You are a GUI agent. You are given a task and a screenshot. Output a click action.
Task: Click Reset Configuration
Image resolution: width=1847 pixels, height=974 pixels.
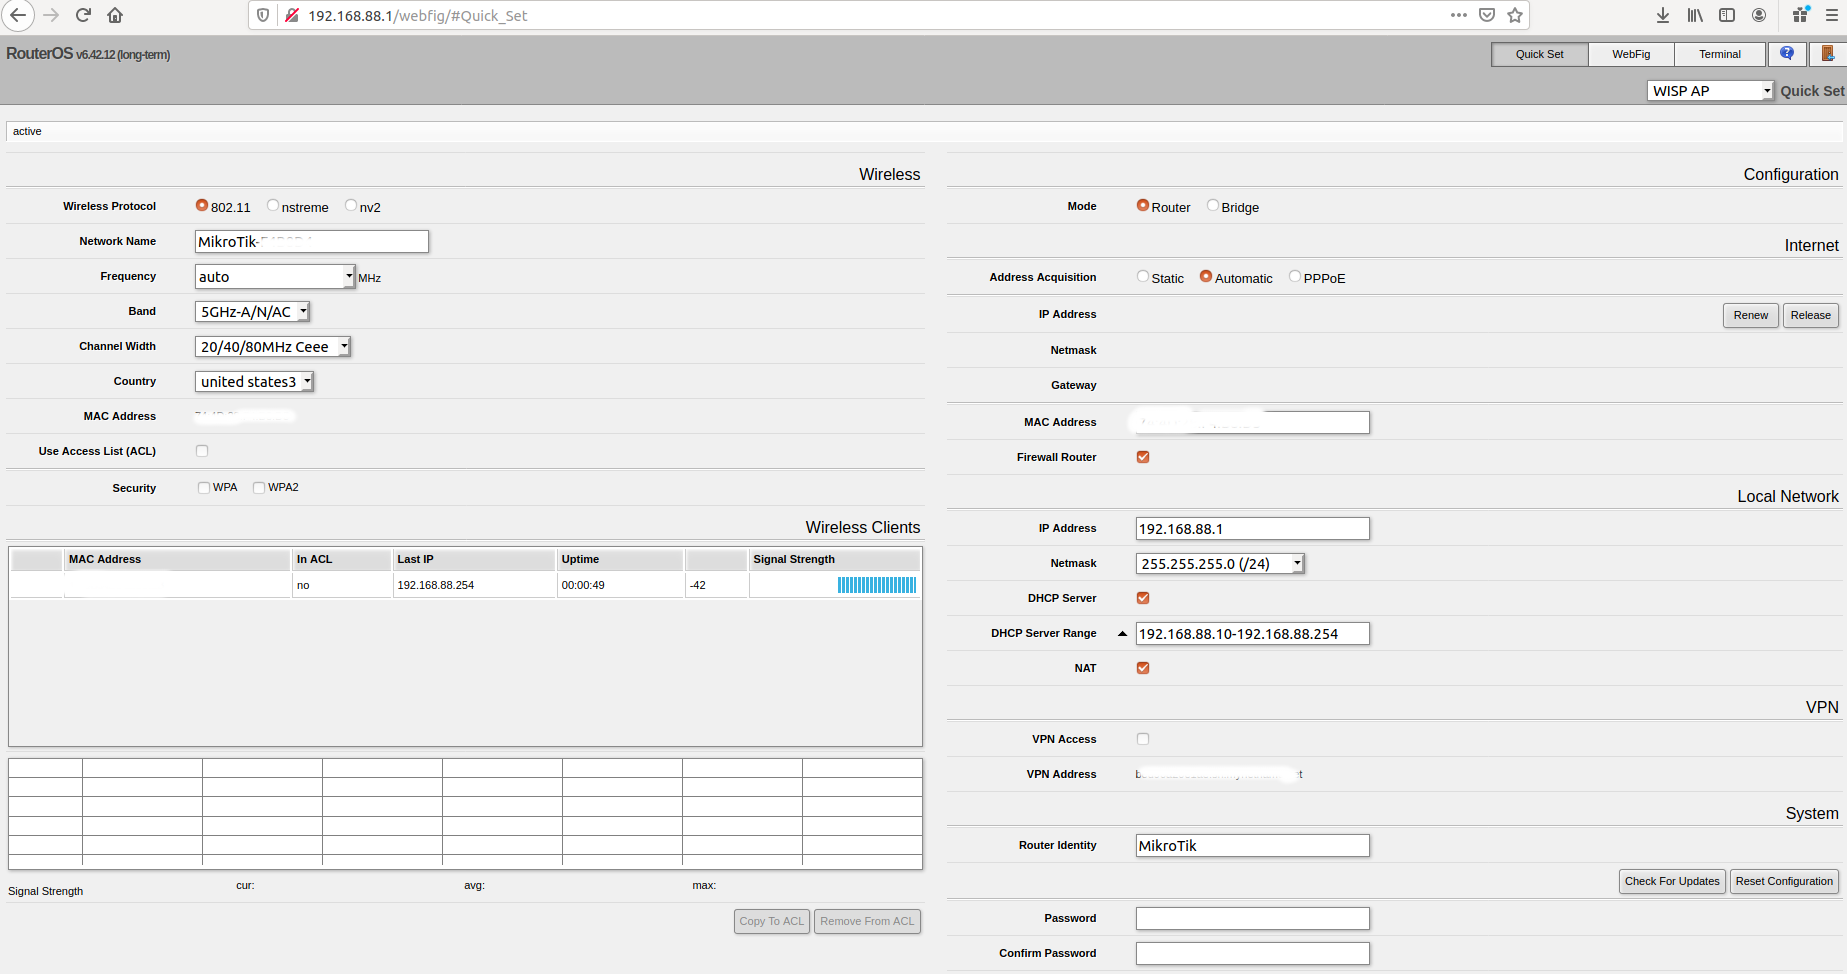tap(1784, 881)
